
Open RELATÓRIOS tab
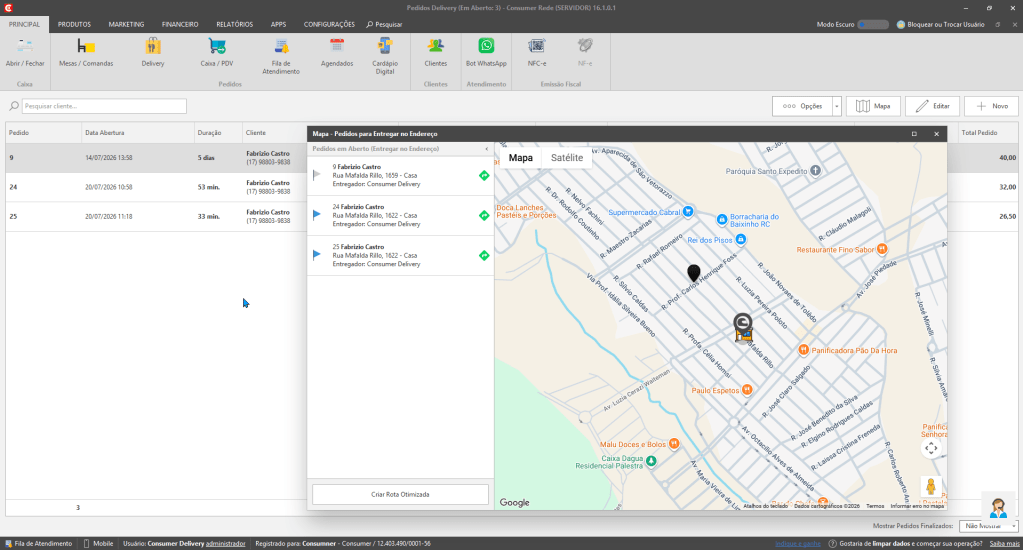pyautogui.click(x=235, y=24)
